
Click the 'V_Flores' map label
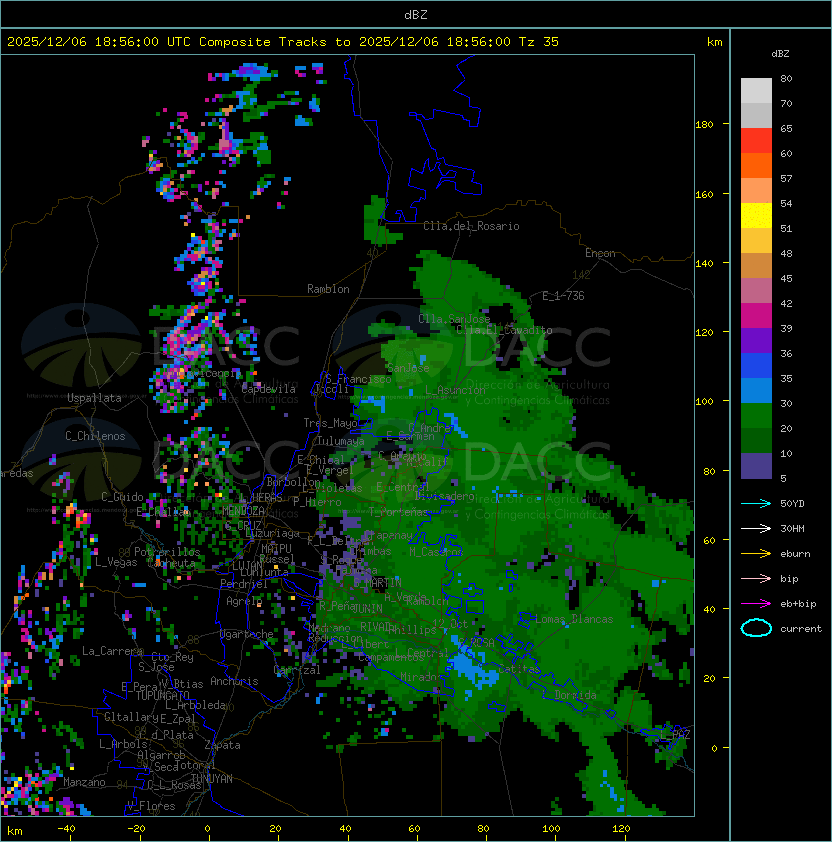151,806
